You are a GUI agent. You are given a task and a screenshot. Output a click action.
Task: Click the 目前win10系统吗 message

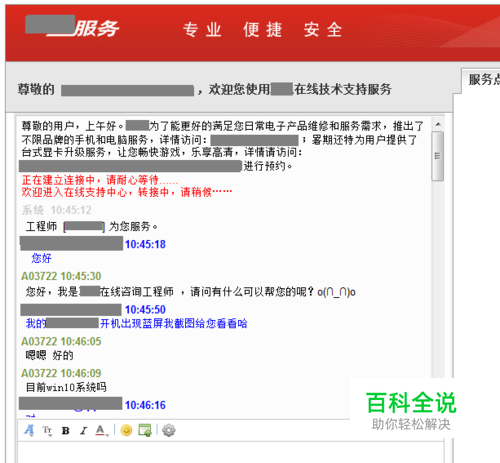coord(66,387)
